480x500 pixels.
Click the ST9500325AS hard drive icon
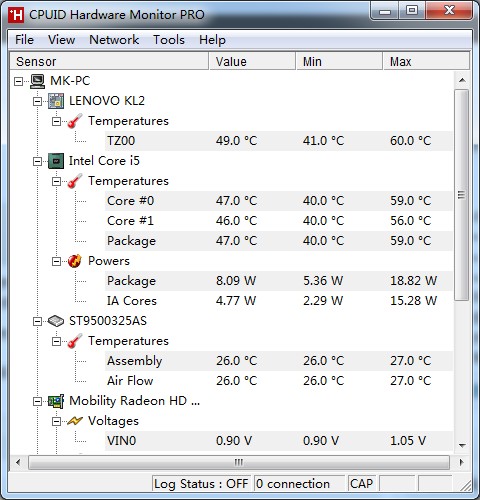(56, 321)
